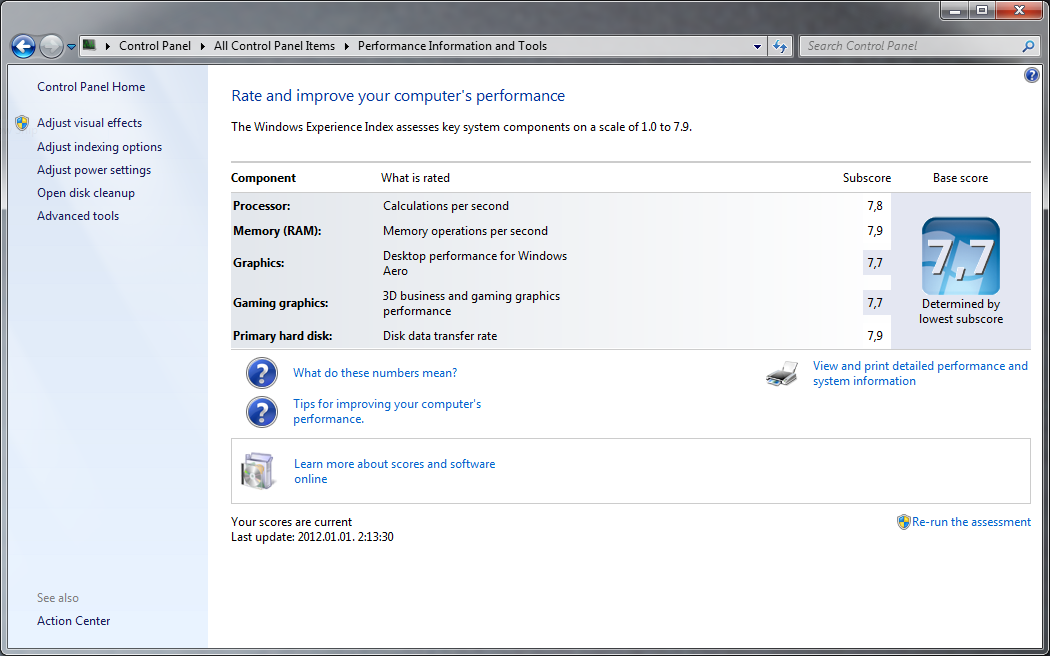Click the Memory (RAM) subscore 7,9
Viewport: 1050px width, 656px height.
pos(875,231)
